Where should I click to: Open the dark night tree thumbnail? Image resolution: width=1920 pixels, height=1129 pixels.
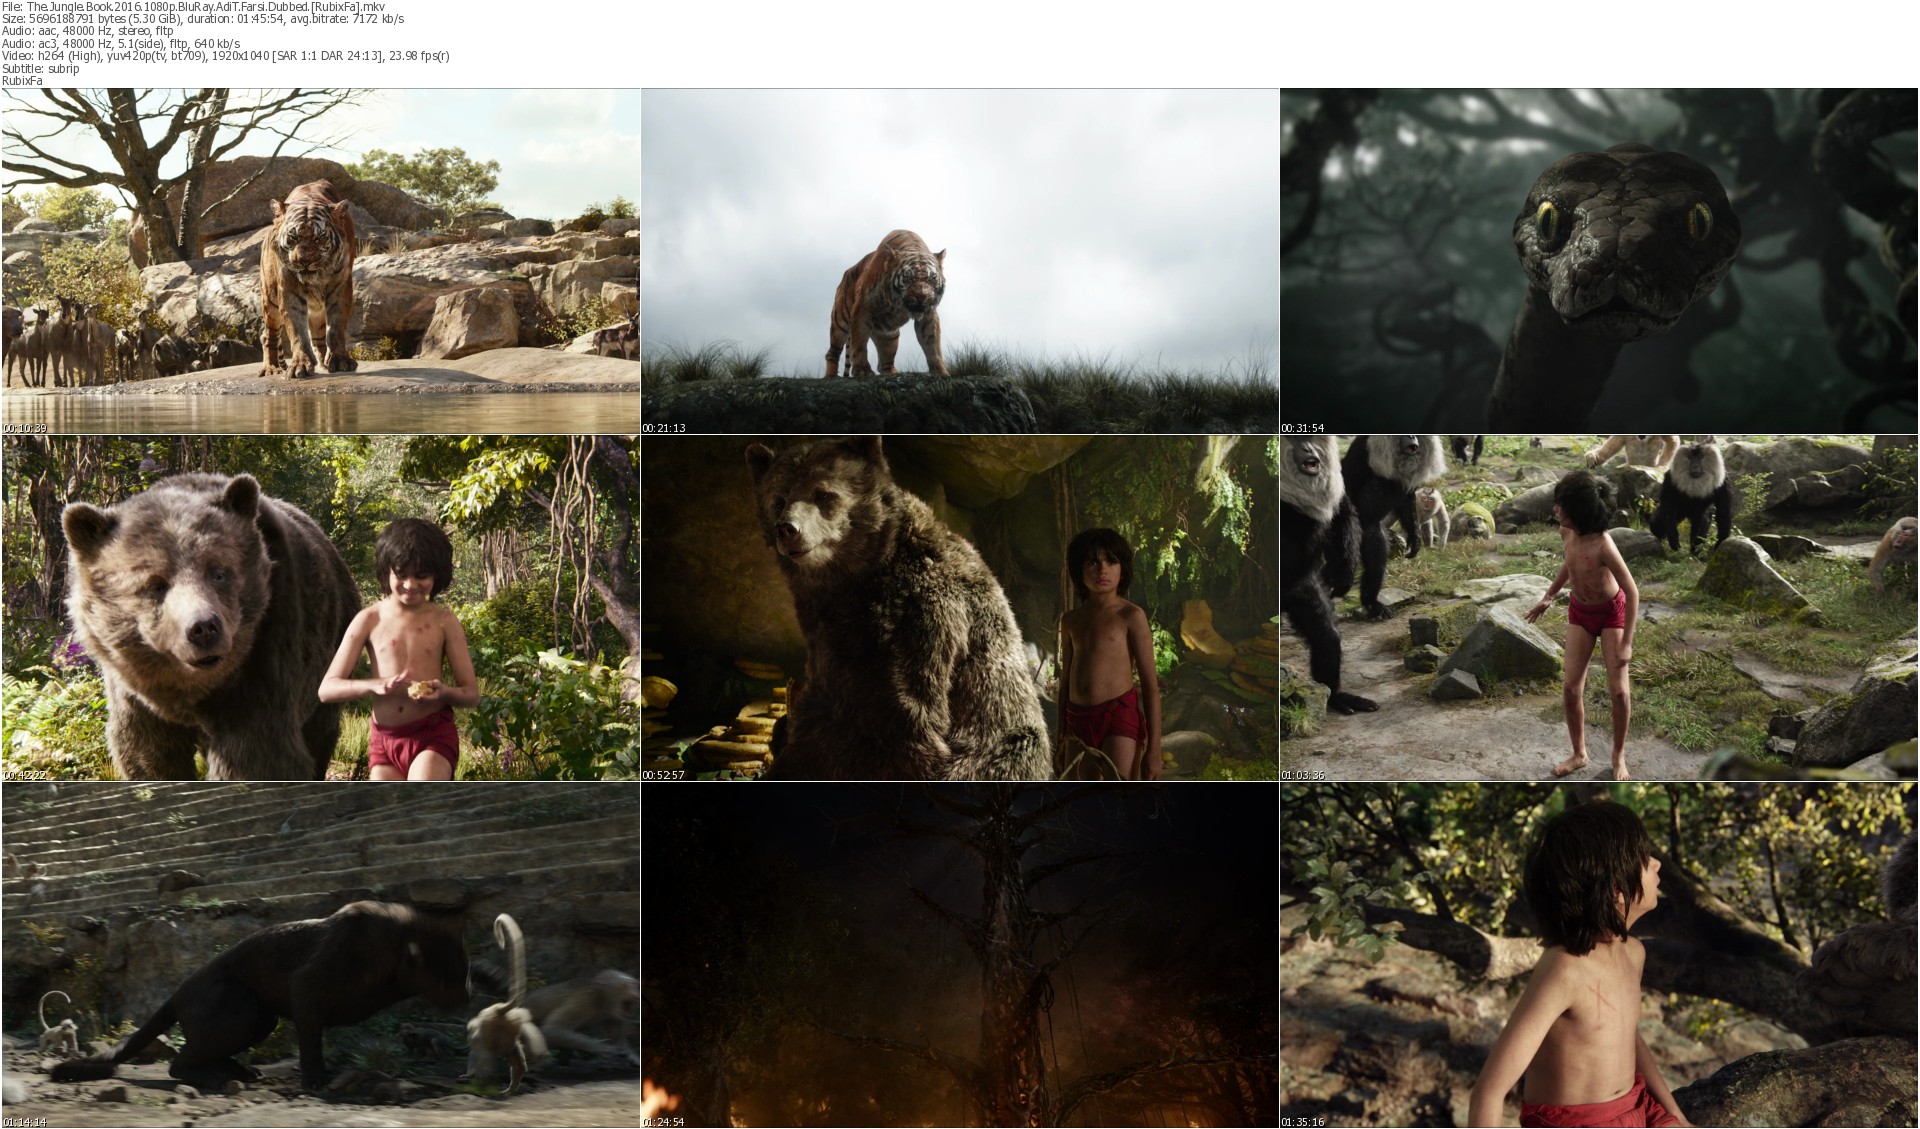click(960, 955)
